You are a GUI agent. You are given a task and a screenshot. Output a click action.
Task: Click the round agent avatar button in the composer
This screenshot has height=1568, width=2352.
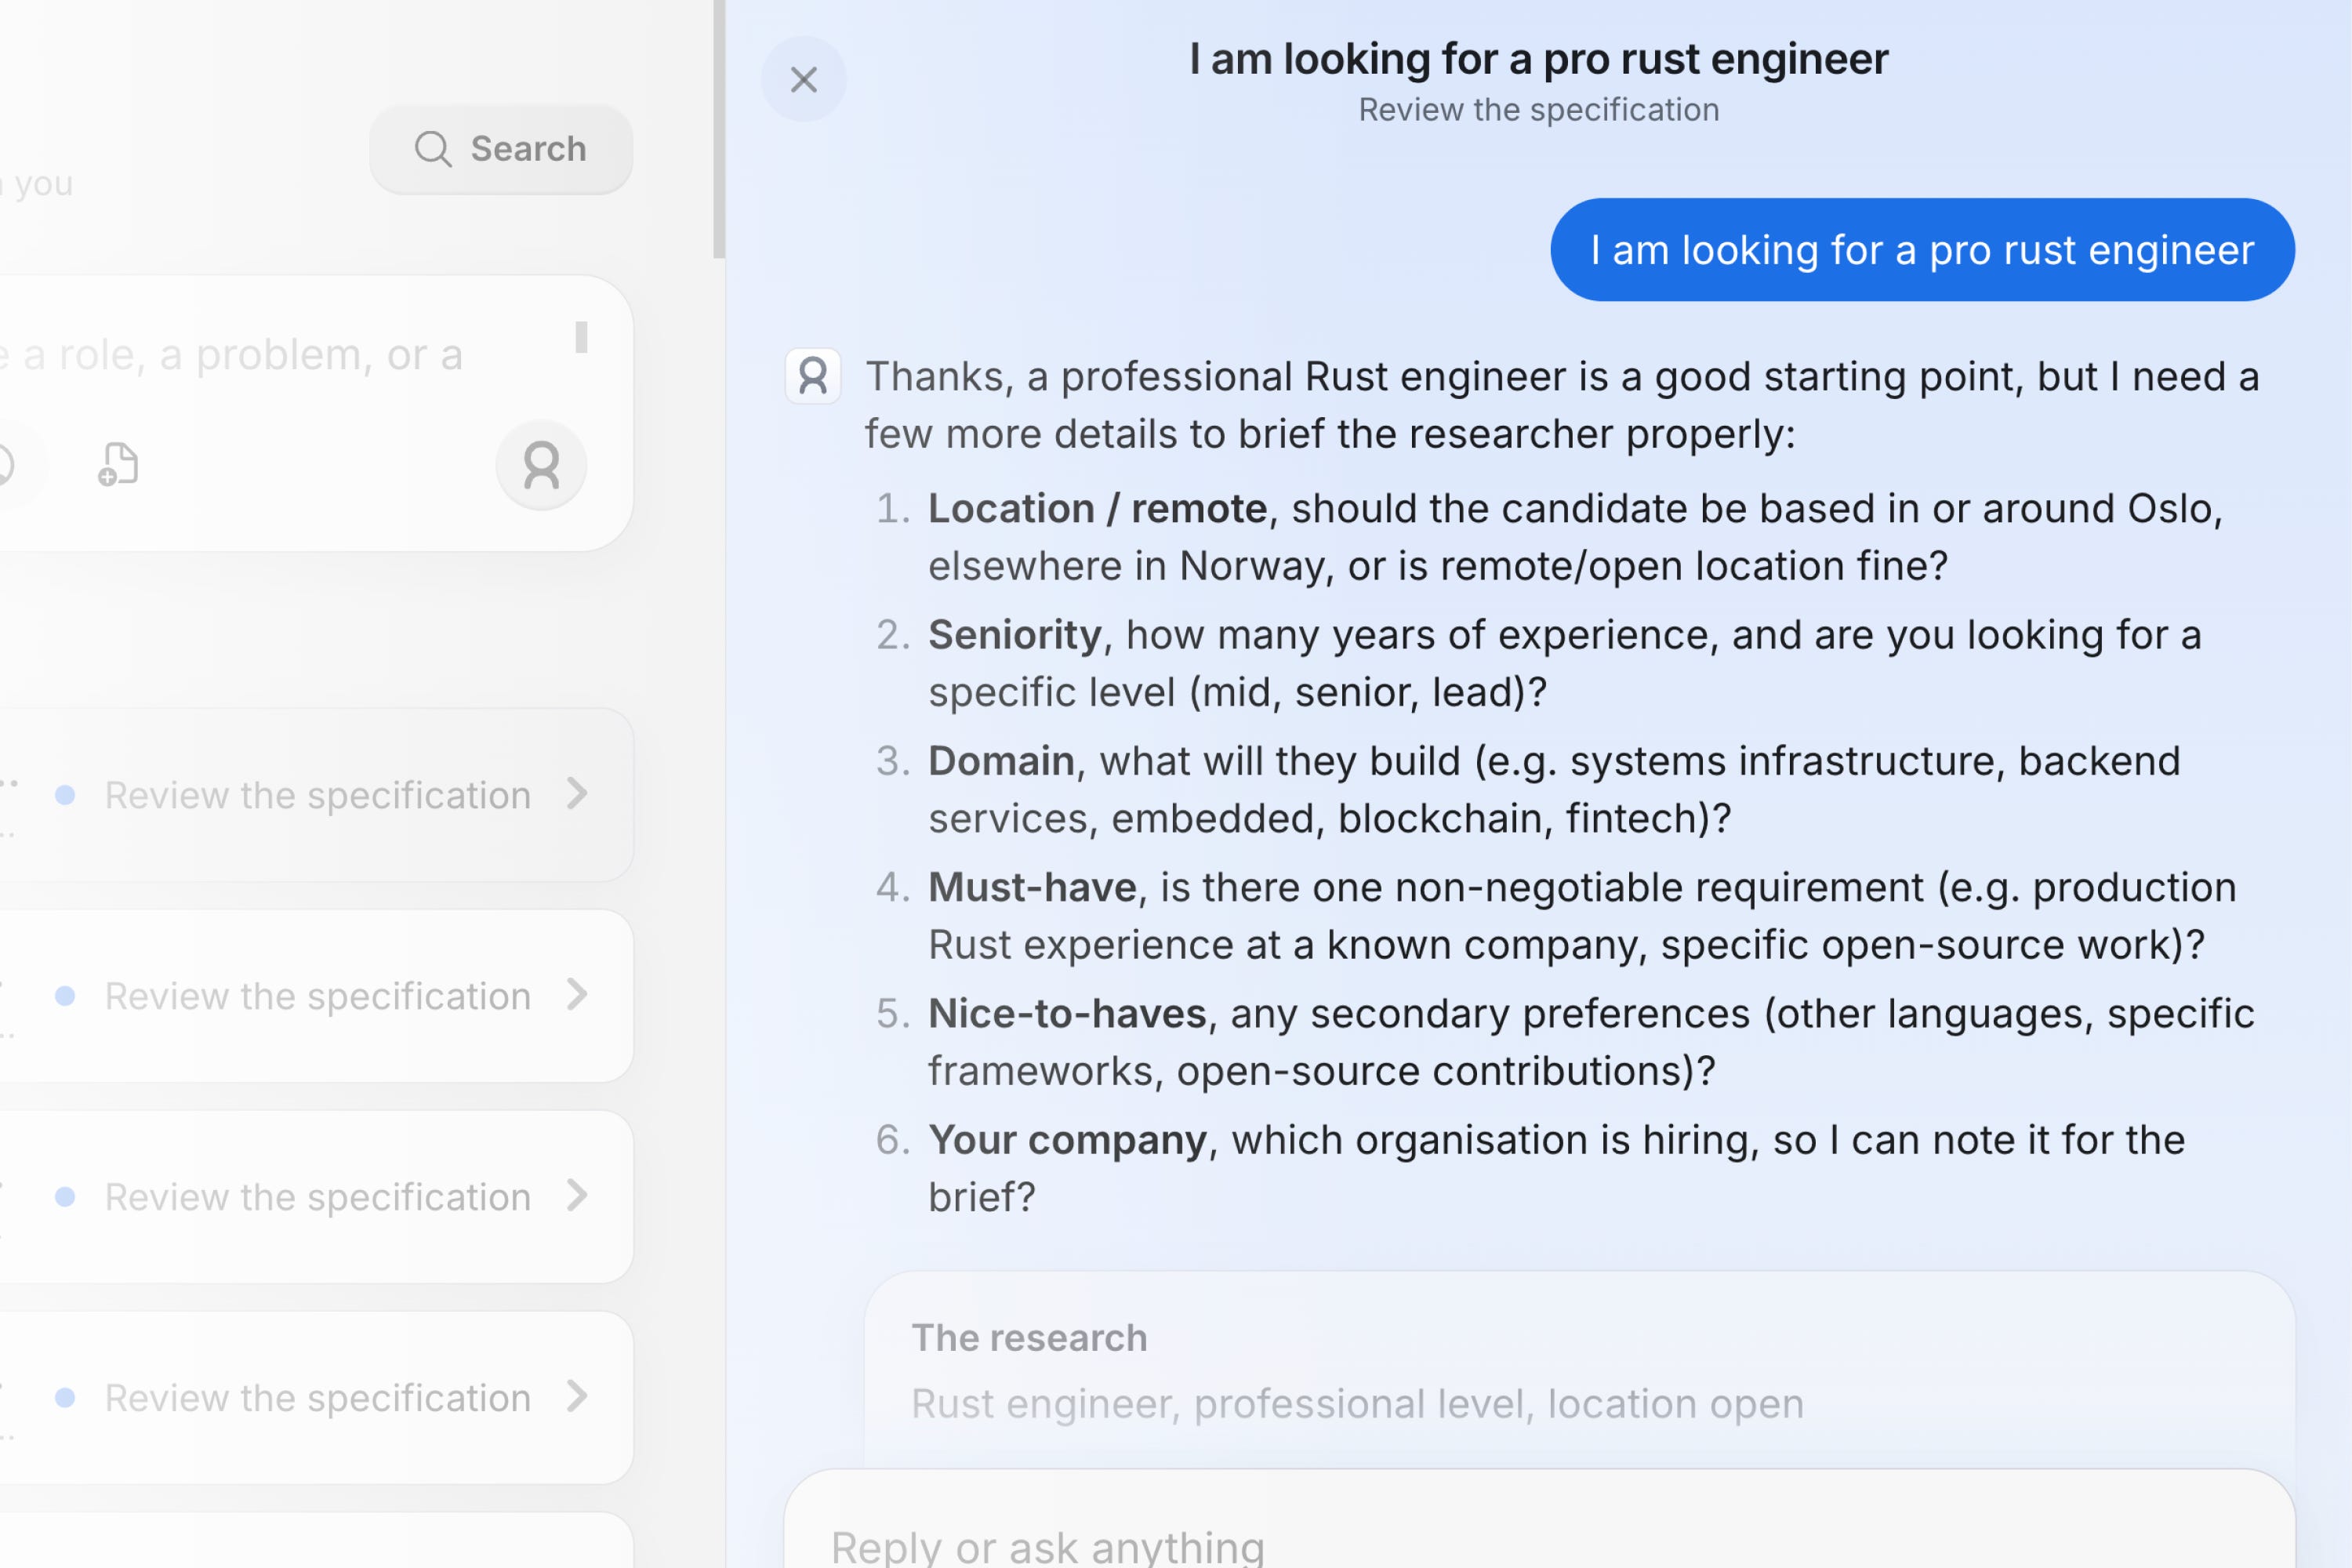541,465
